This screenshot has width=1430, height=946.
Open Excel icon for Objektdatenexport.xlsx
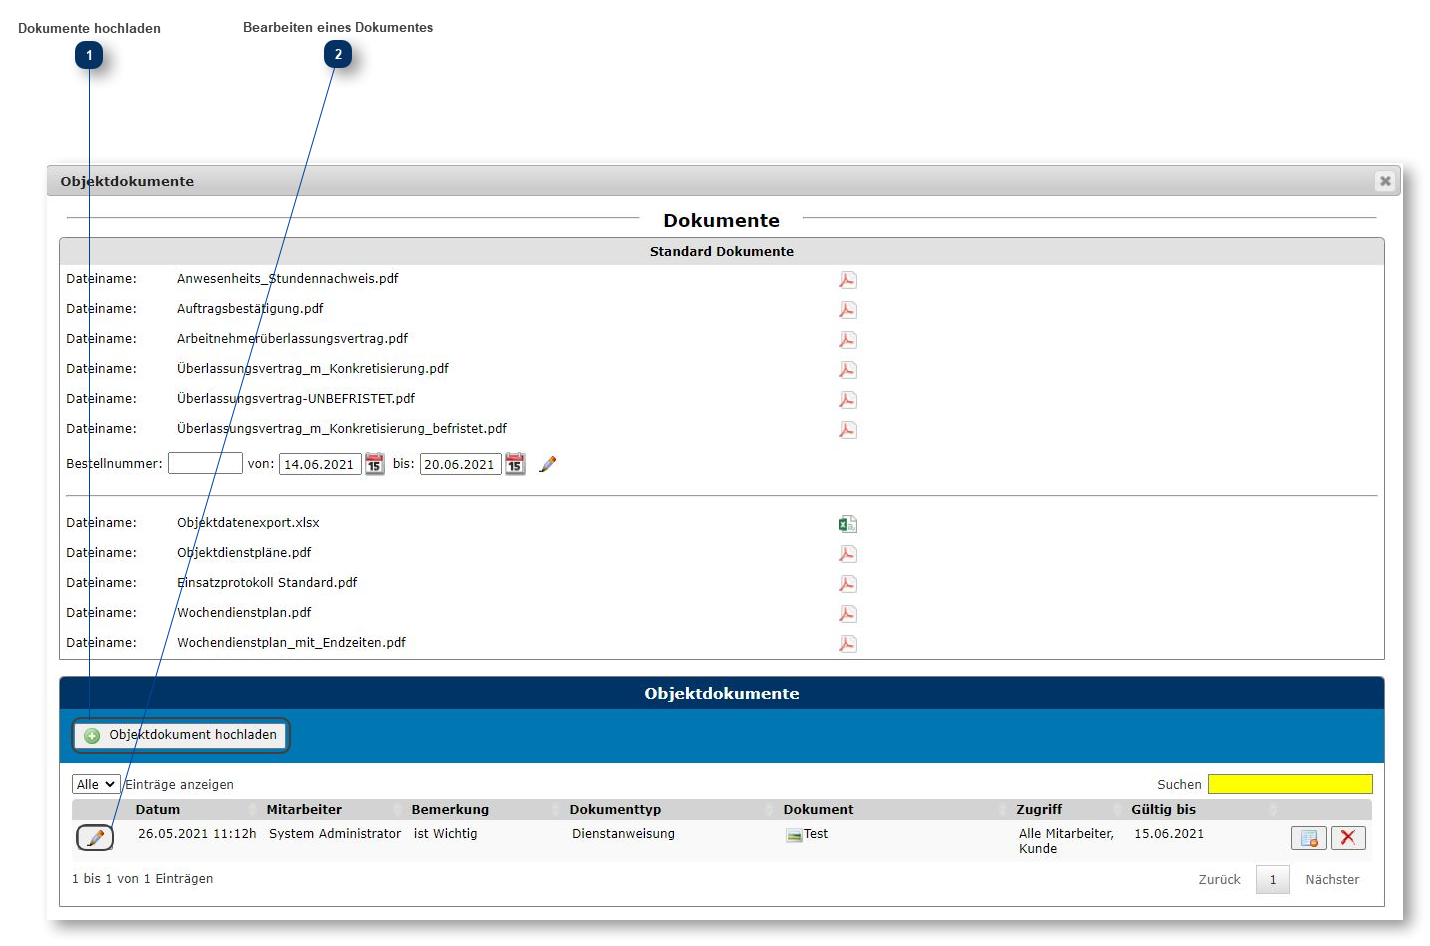pos(847,524)
